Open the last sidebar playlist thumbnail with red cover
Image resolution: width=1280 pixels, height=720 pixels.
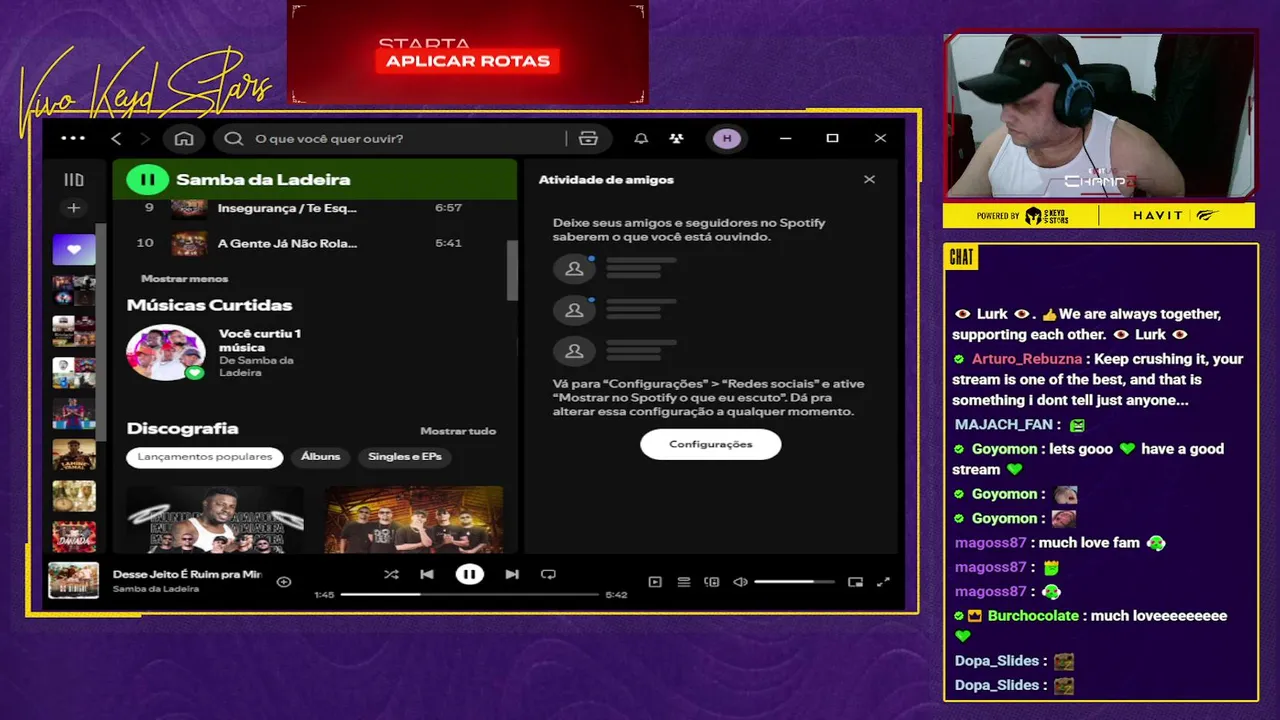pyautogui.click(x=74, y=537)
